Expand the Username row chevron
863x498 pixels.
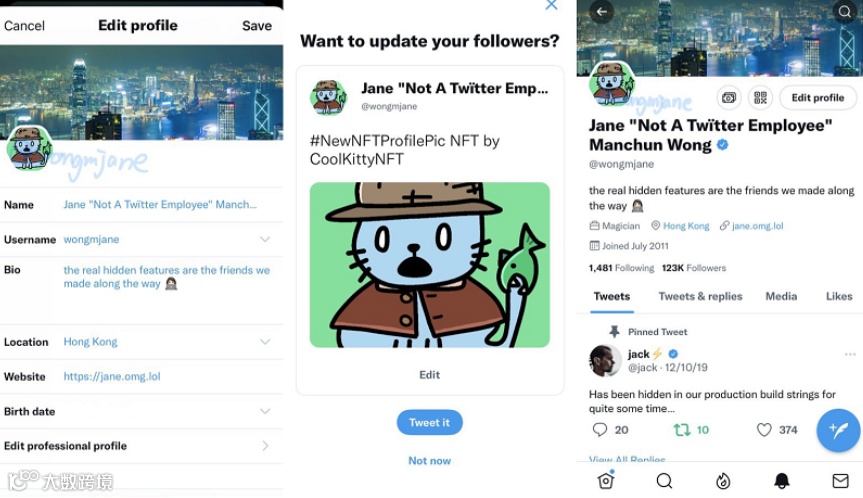pyautogui.click(x=265, y=239)
